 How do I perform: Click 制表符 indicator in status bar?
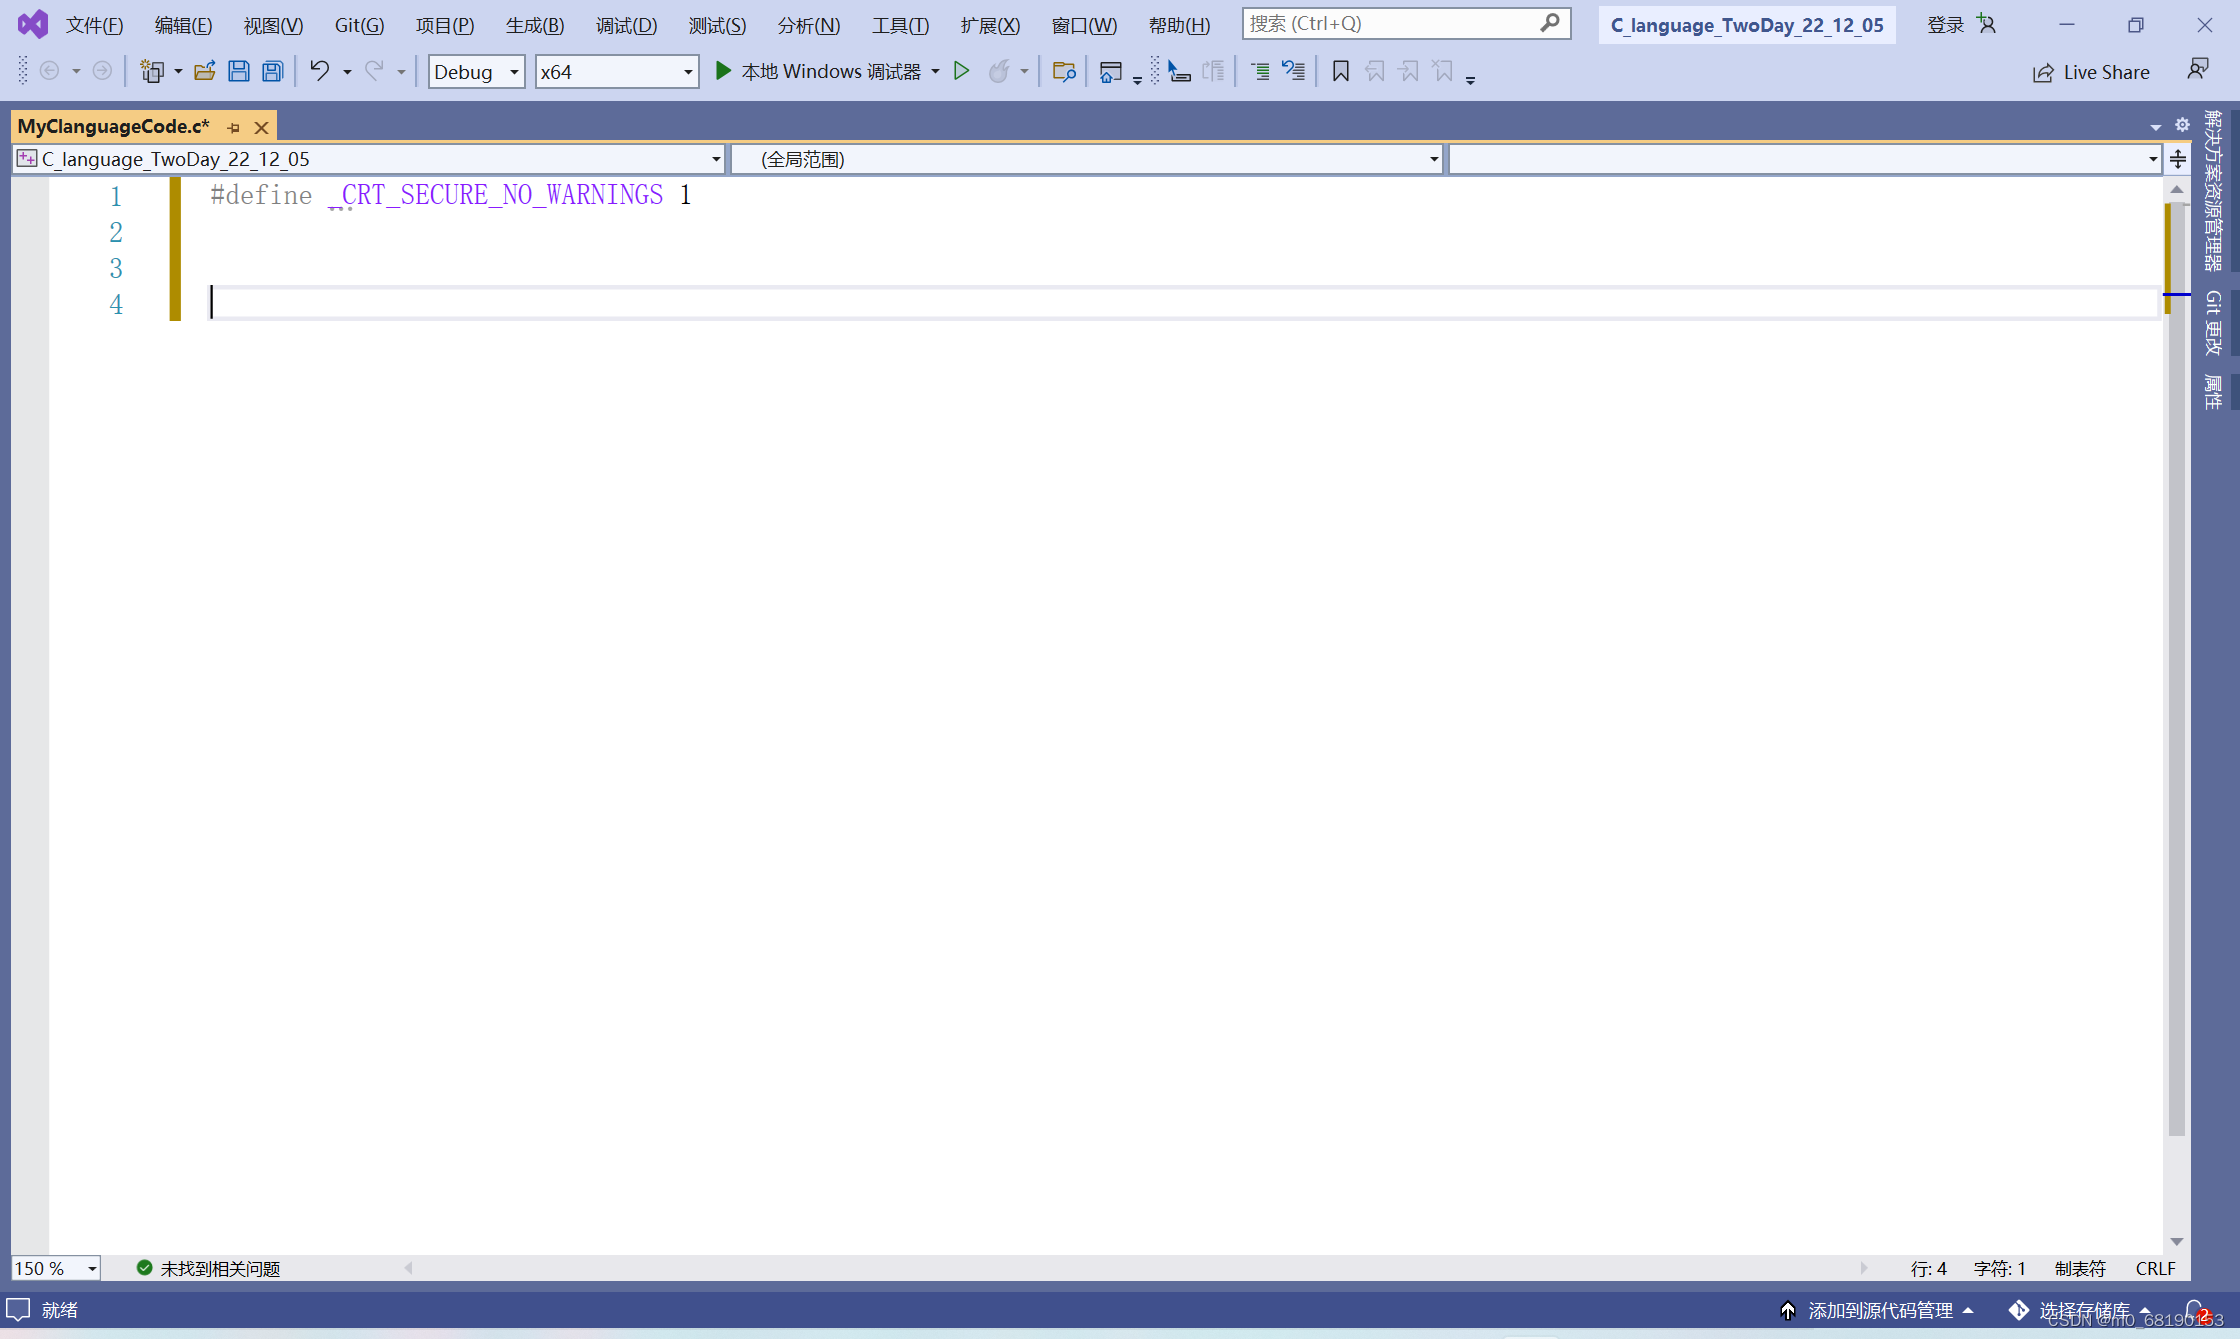(2080, 1268)
